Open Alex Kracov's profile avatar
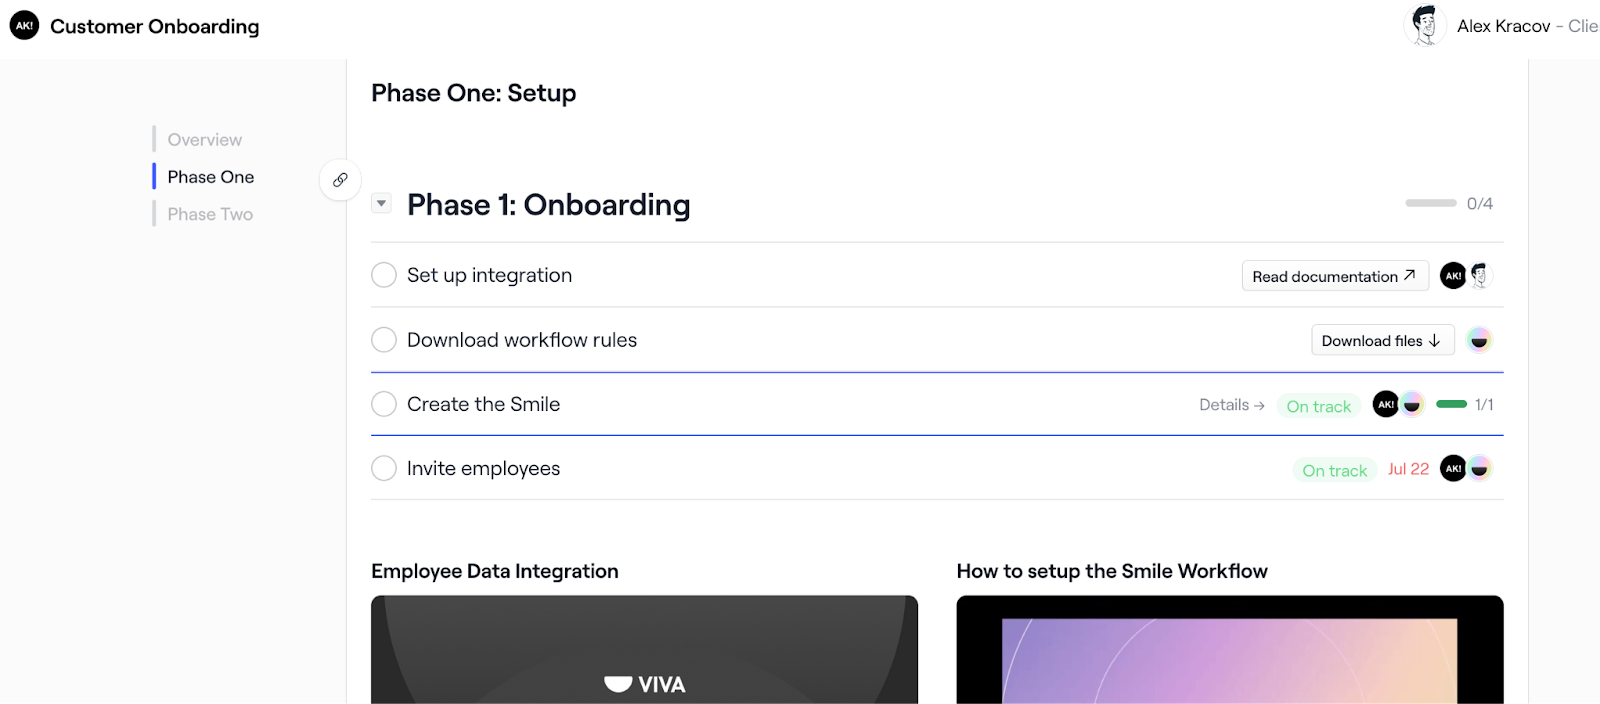 1427,25
